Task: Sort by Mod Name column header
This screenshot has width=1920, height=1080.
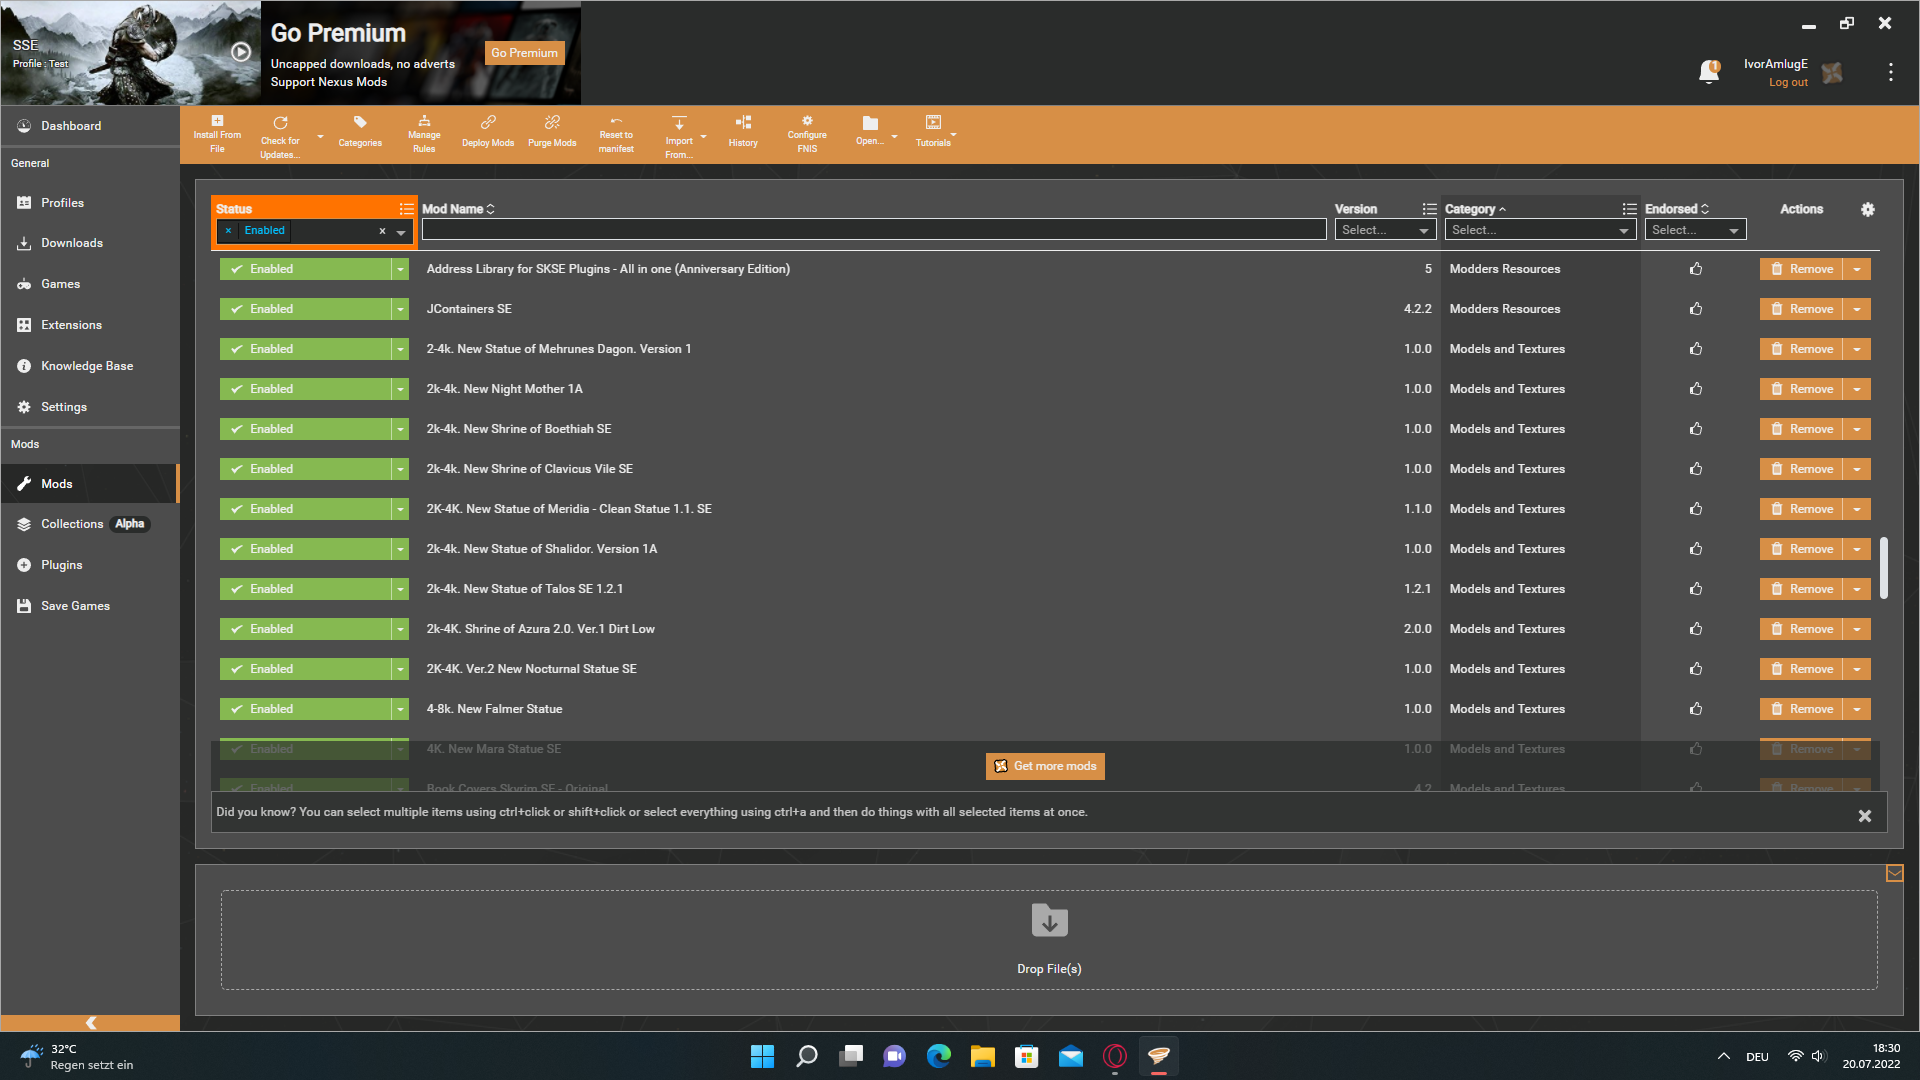Action: [x=458, y=209]
